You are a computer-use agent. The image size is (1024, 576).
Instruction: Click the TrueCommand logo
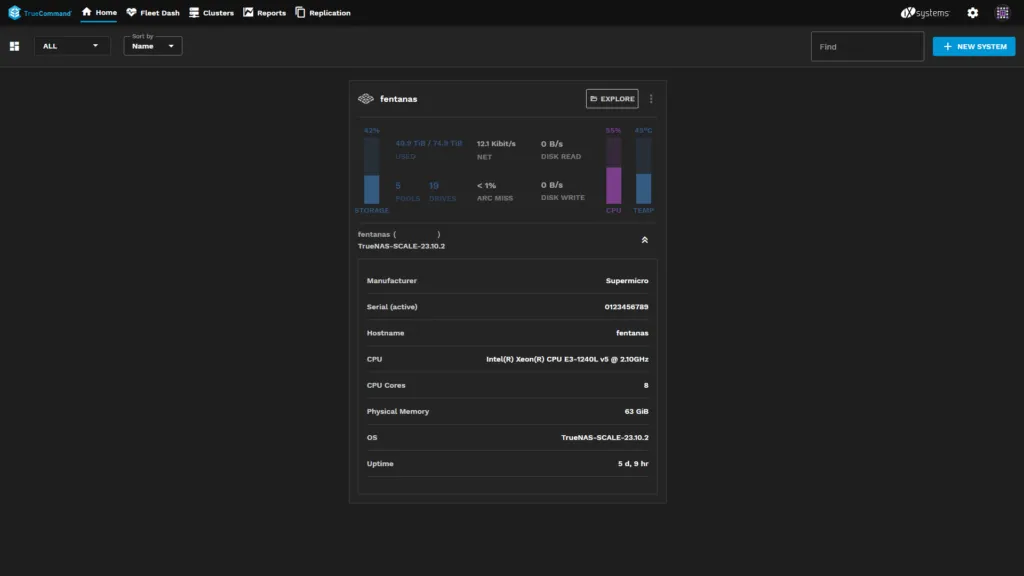coord(35,13)
